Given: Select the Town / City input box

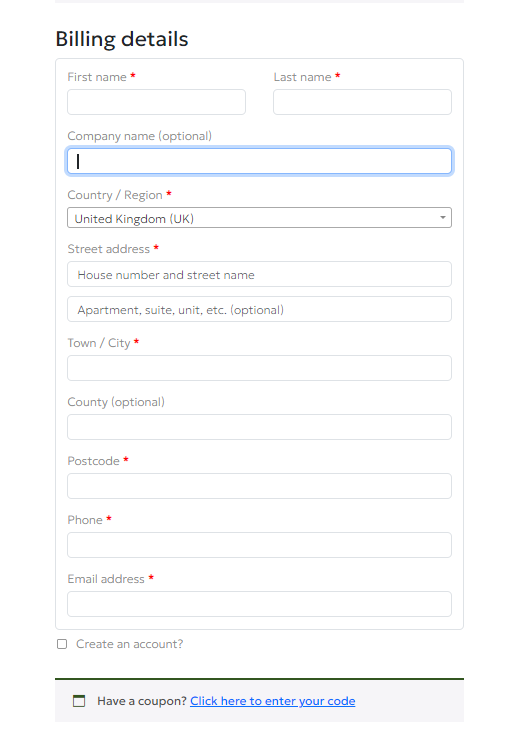Looking at the screenshot, I should (259, 368).
